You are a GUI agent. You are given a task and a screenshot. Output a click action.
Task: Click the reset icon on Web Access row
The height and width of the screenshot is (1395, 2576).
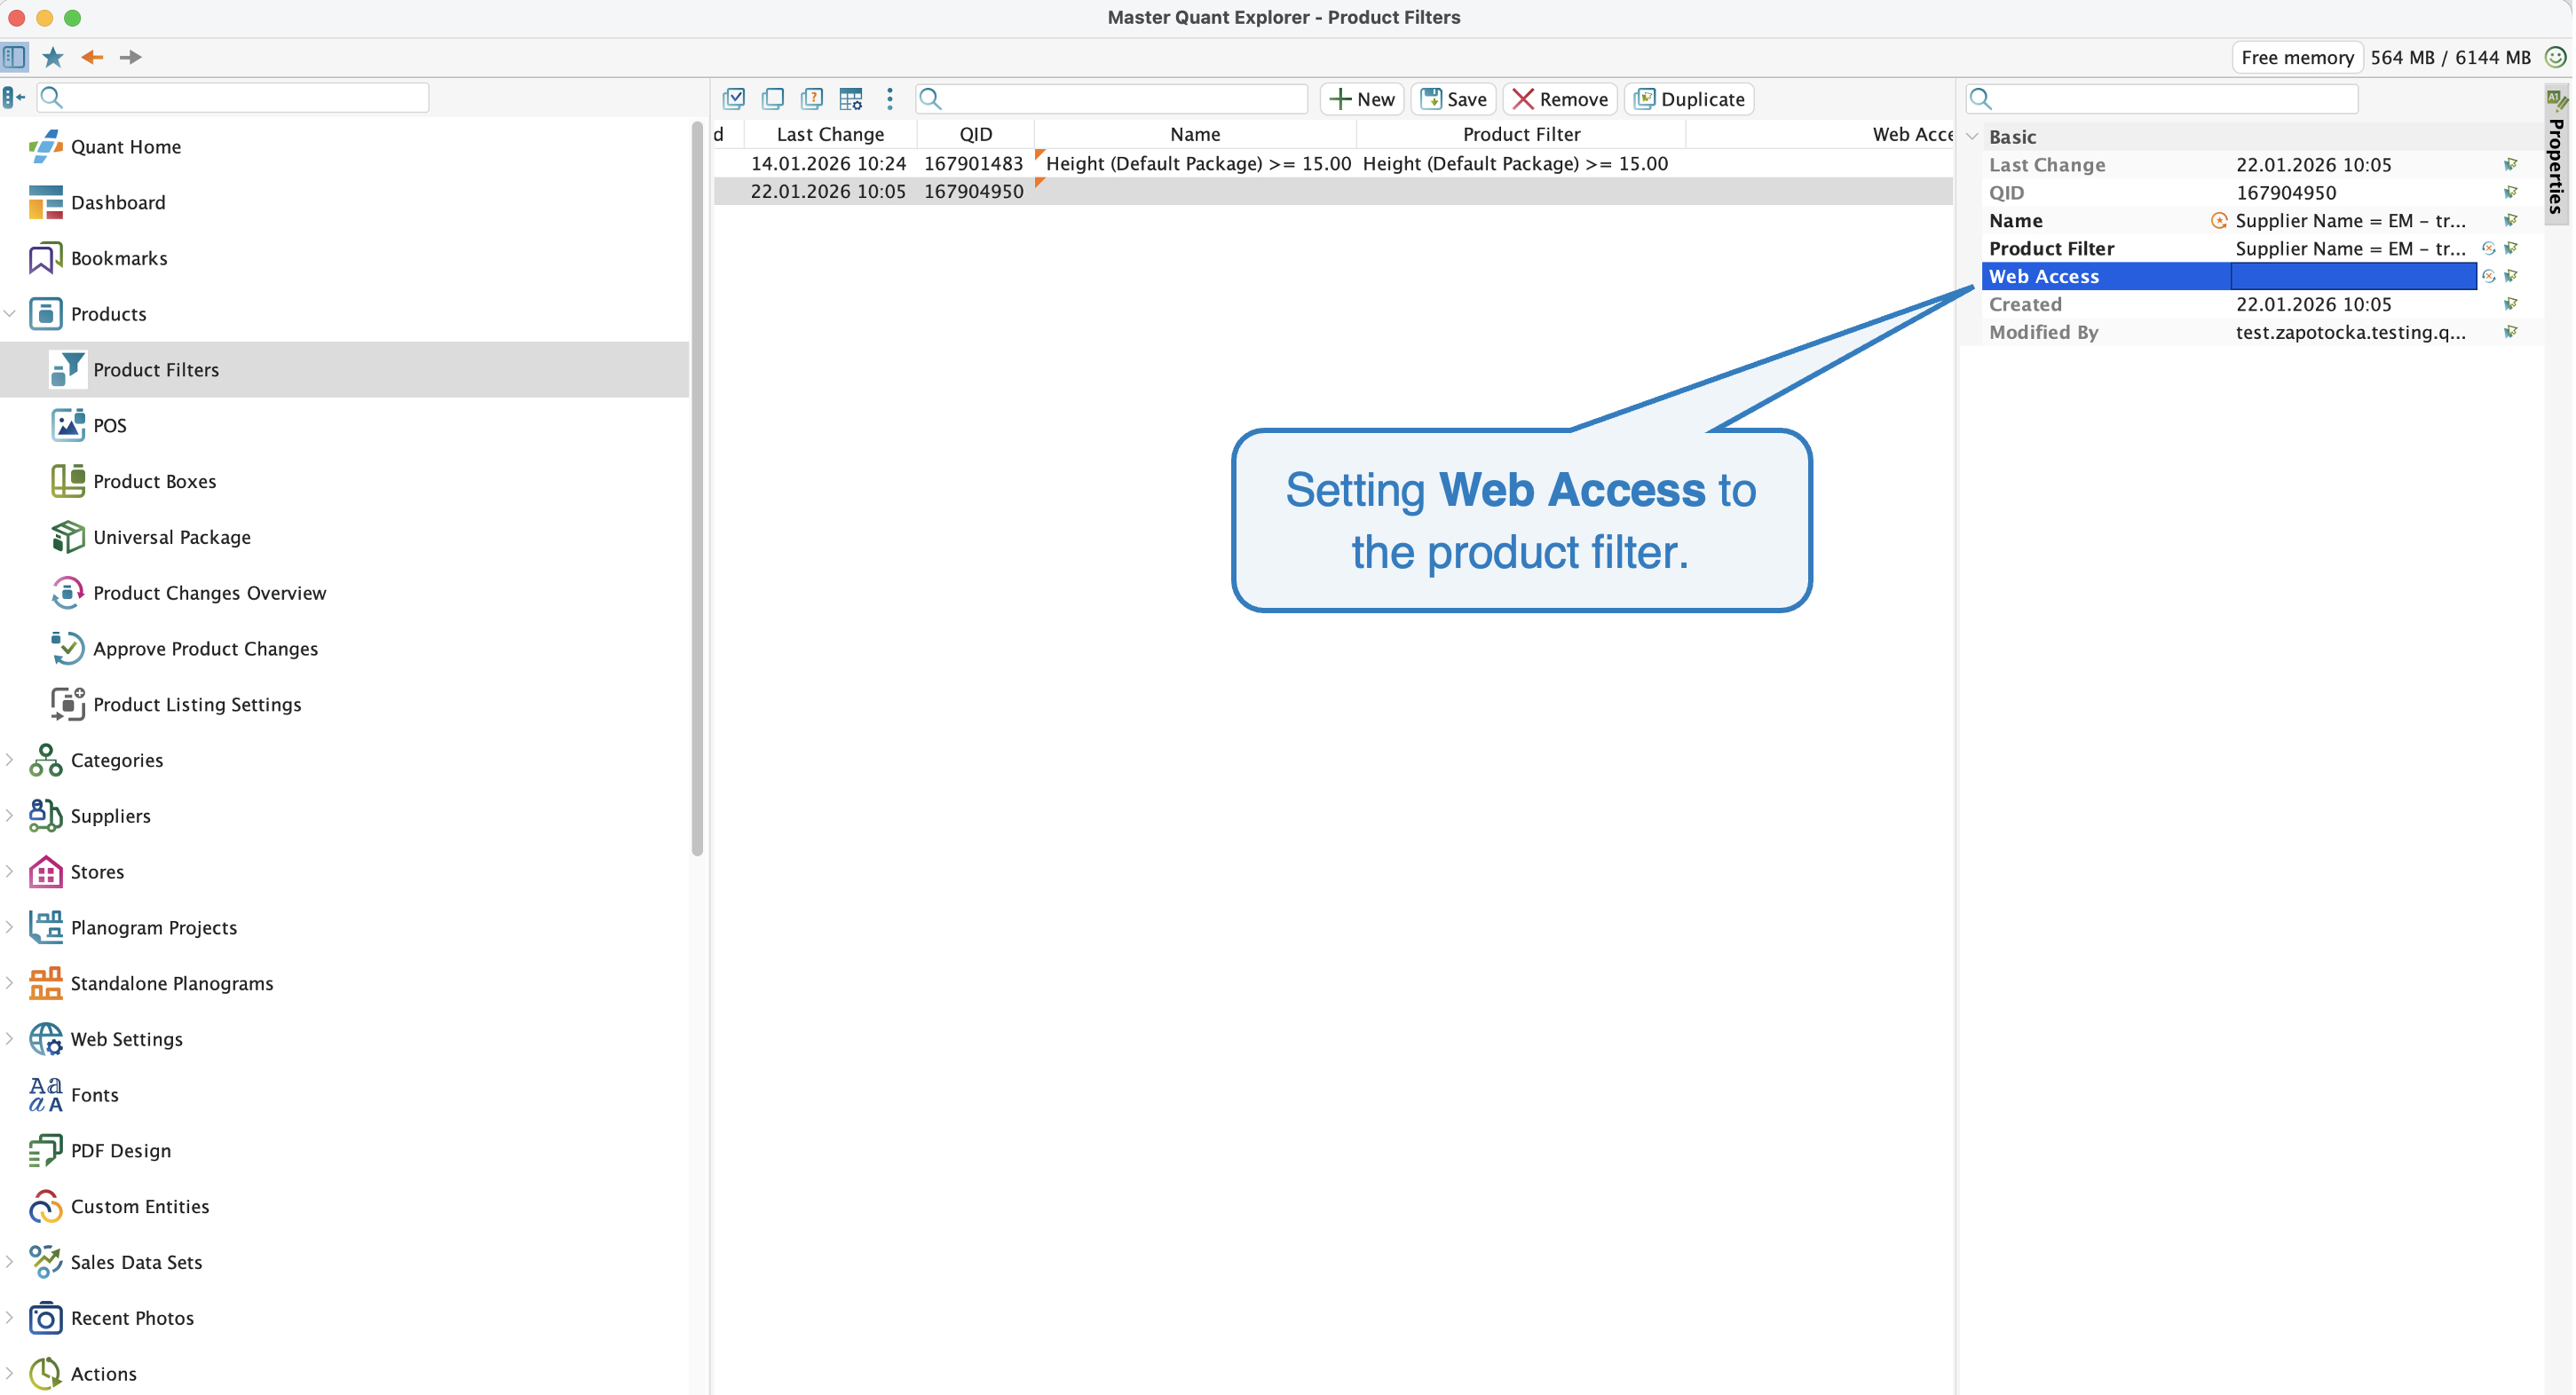pos(2489,276)
